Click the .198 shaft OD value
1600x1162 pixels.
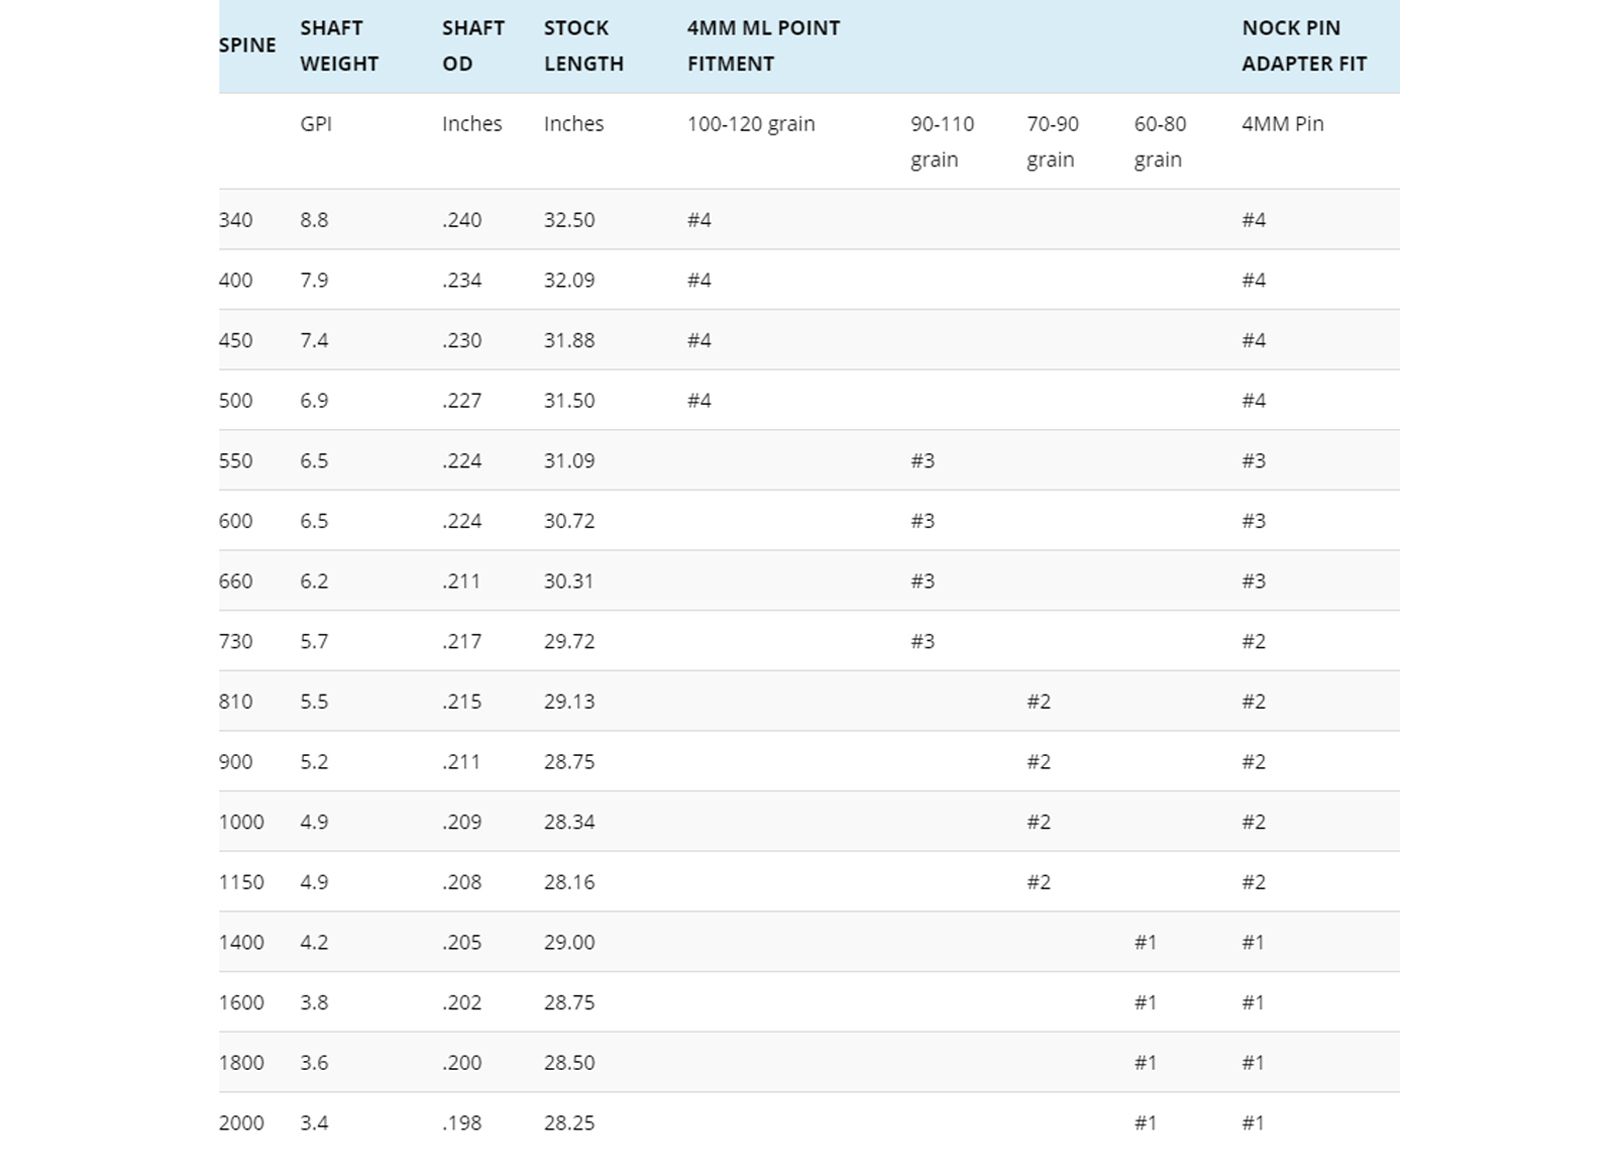coord(461,1123)
